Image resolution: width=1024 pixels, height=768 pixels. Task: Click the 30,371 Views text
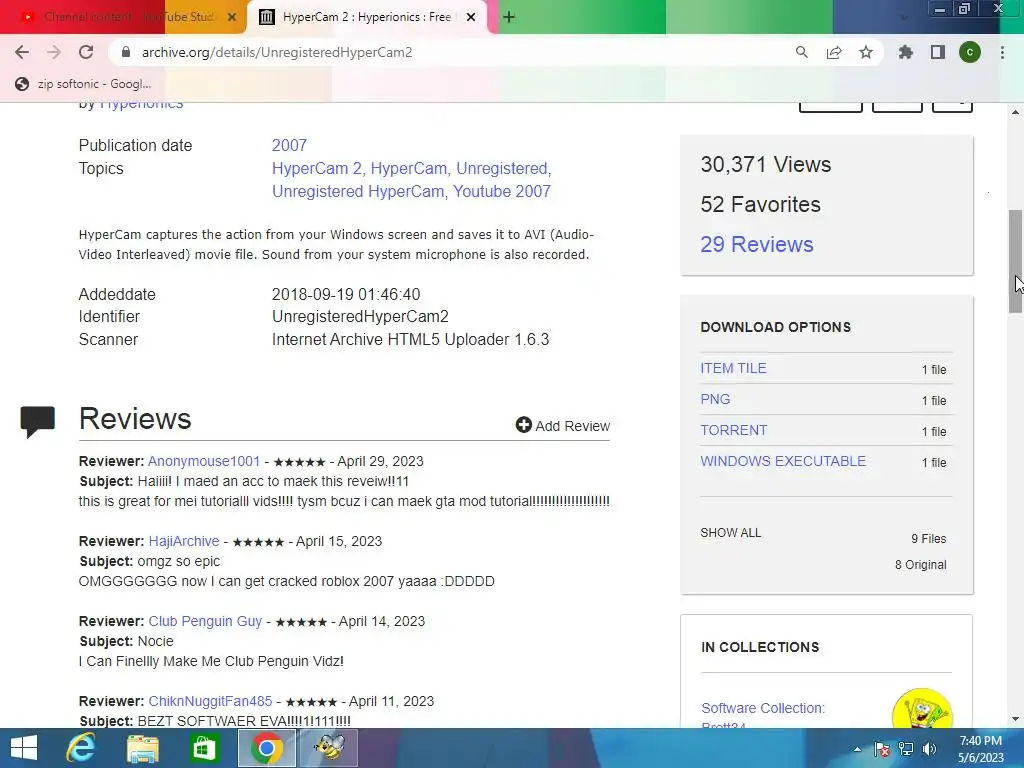[x=765, y=165]
